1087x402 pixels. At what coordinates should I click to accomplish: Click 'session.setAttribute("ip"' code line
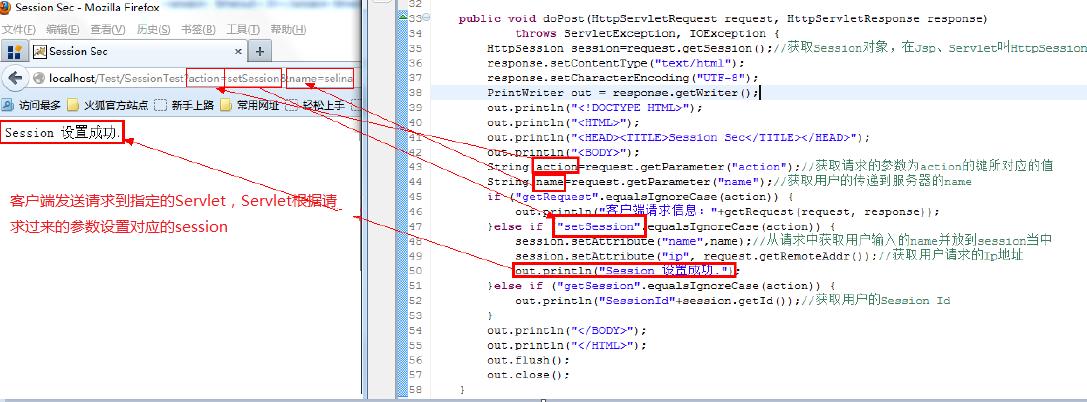tap(696, 255)
